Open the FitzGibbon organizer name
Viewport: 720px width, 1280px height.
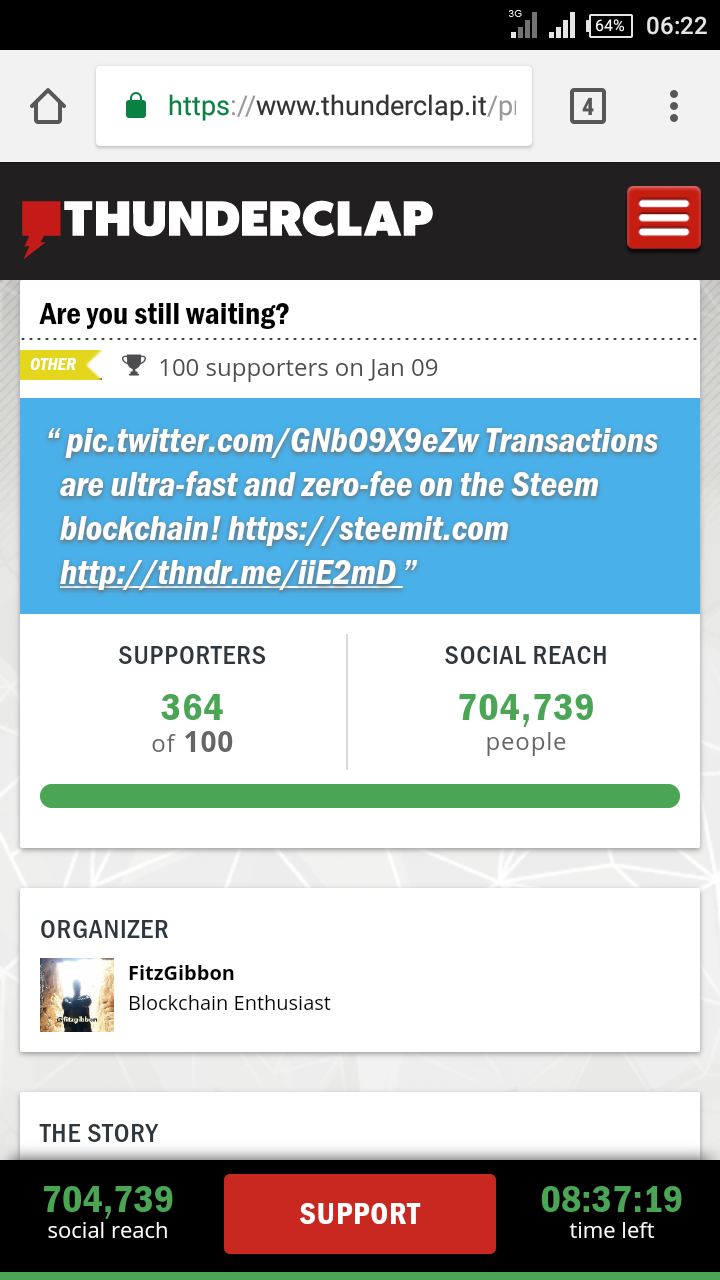tap(181, 972)
